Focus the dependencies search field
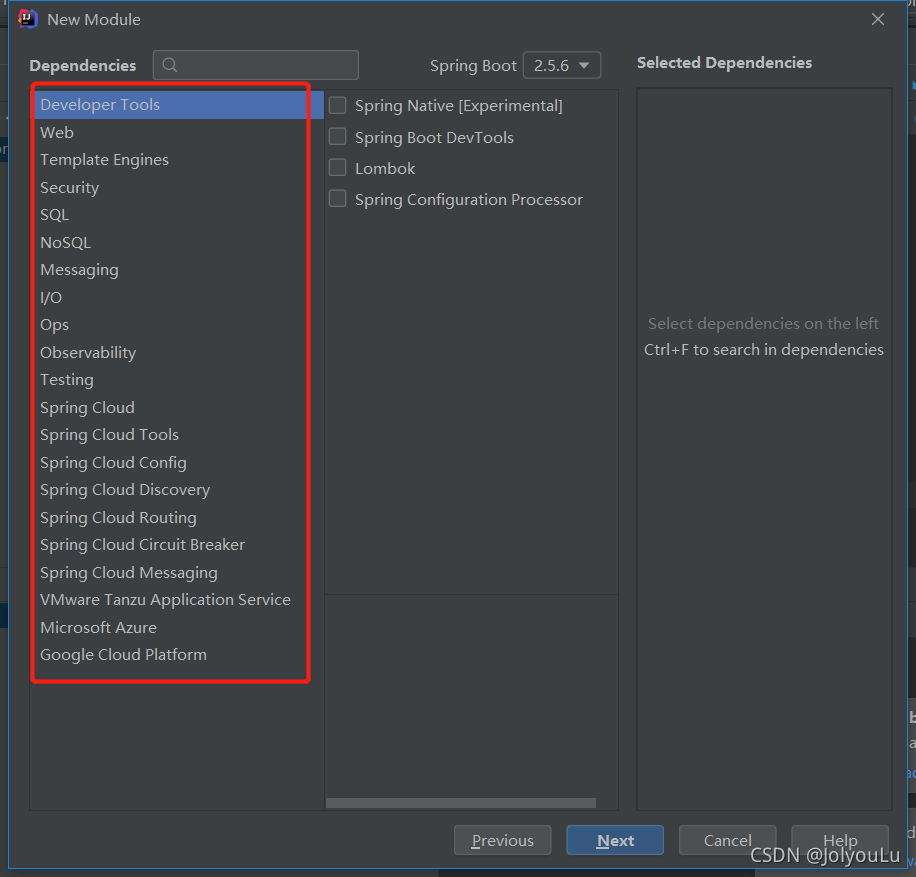This screenshot has width=916, height=877. [256, 65]
